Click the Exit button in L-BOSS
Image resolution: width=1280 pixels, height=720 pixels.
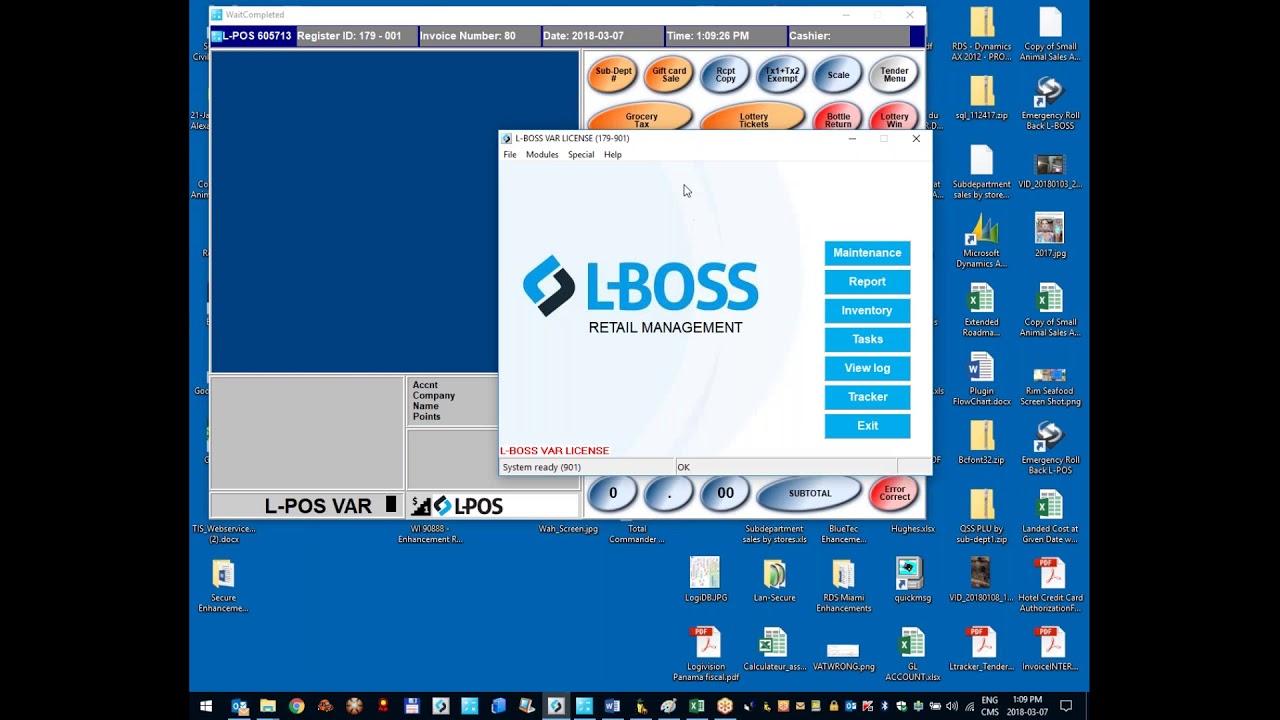pos(867,426)
